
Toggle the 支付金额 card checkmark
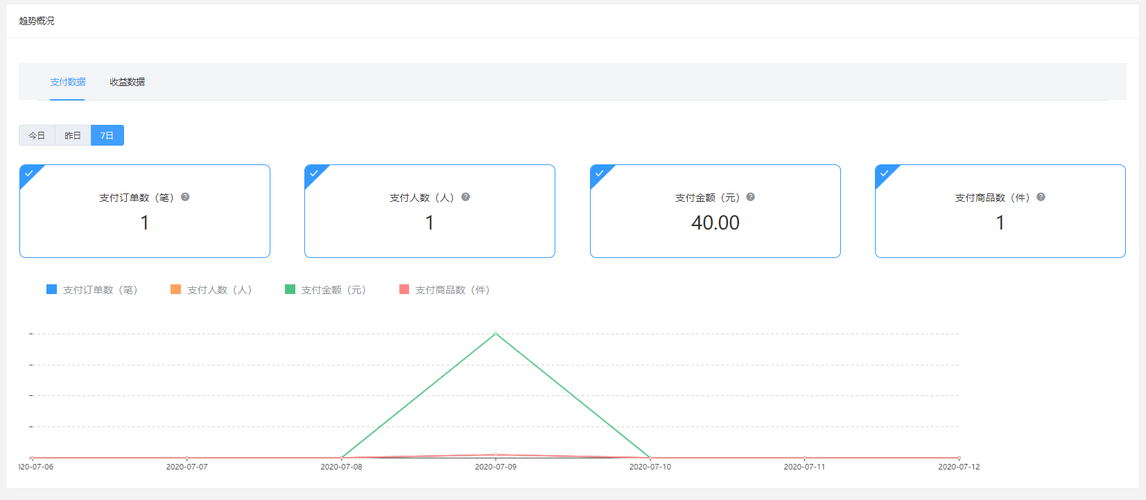click(599, 174)
